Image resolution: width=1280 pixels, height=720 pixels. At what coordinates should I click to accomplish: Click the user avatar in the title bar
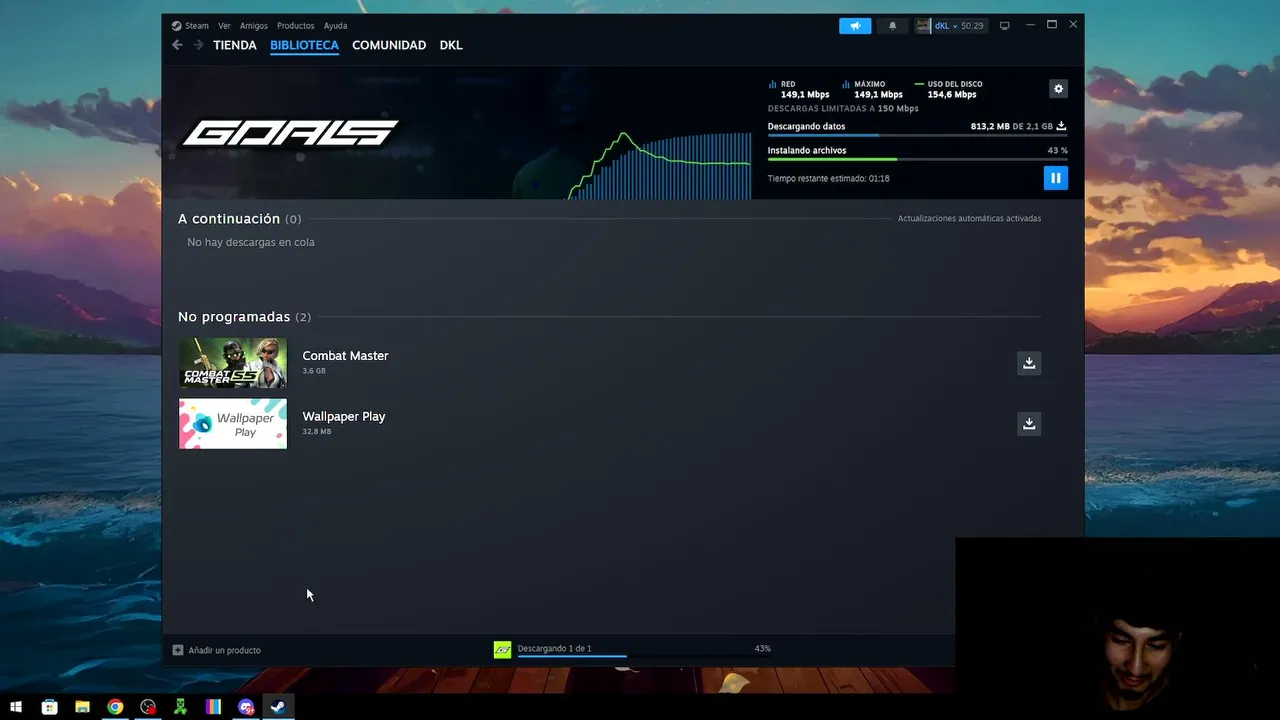922,26
